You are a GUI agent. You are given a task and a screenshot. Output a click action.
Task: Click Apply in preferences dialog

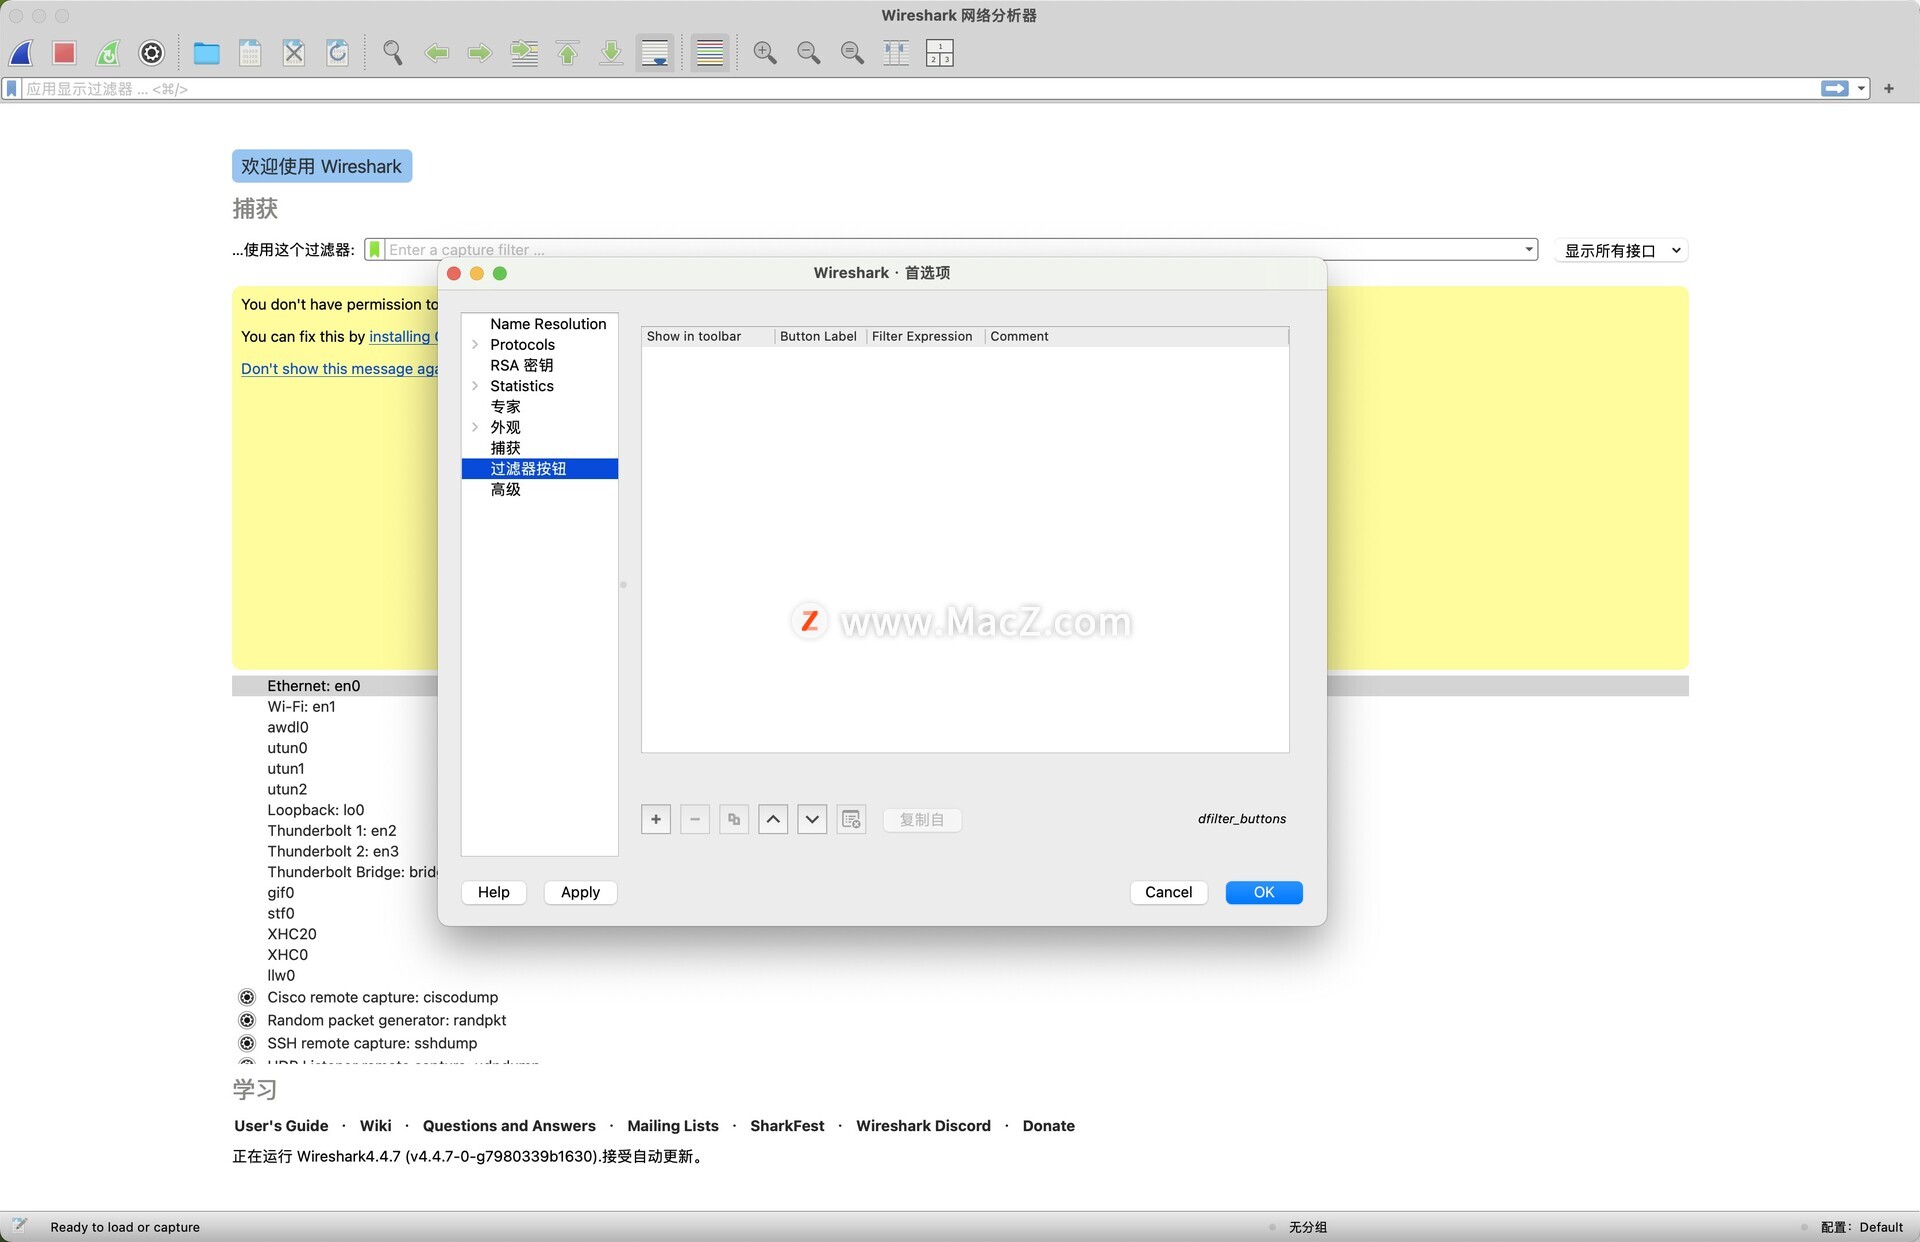580,892
